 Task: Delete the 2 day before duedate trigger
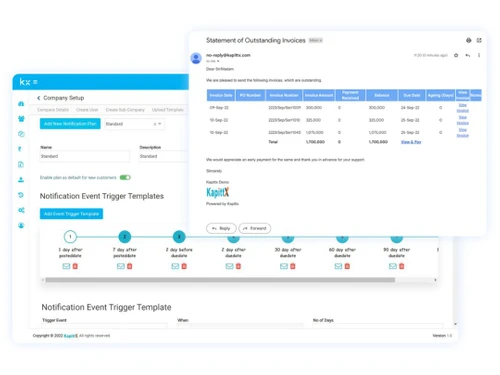[184, 266]
